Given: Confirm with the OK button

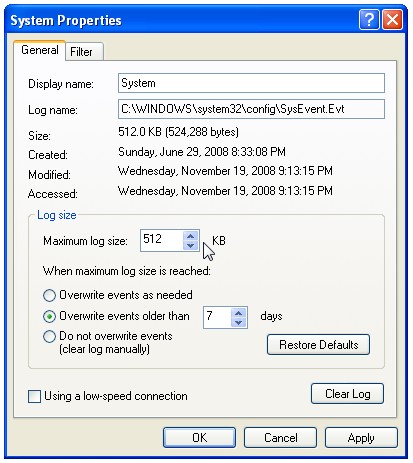Looking at the screenshot, I should 199,438.
